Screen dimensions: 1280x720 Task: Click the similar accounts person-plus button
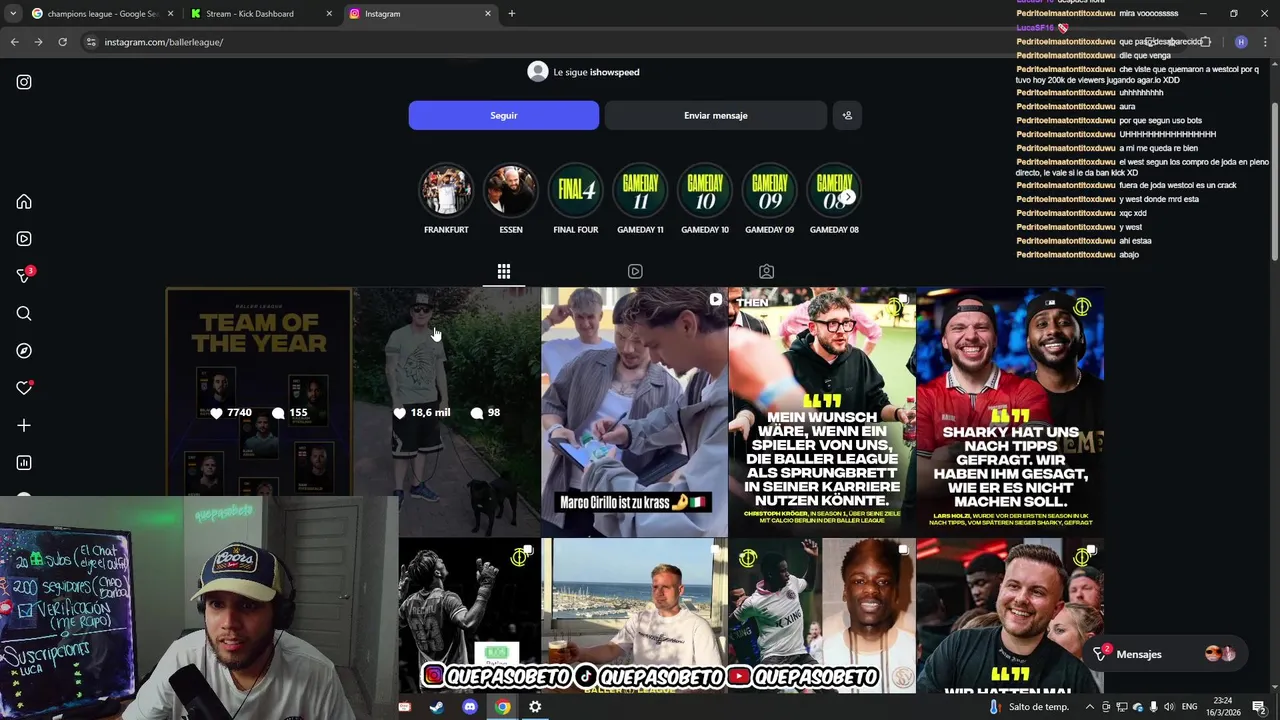tap(847, 115)
